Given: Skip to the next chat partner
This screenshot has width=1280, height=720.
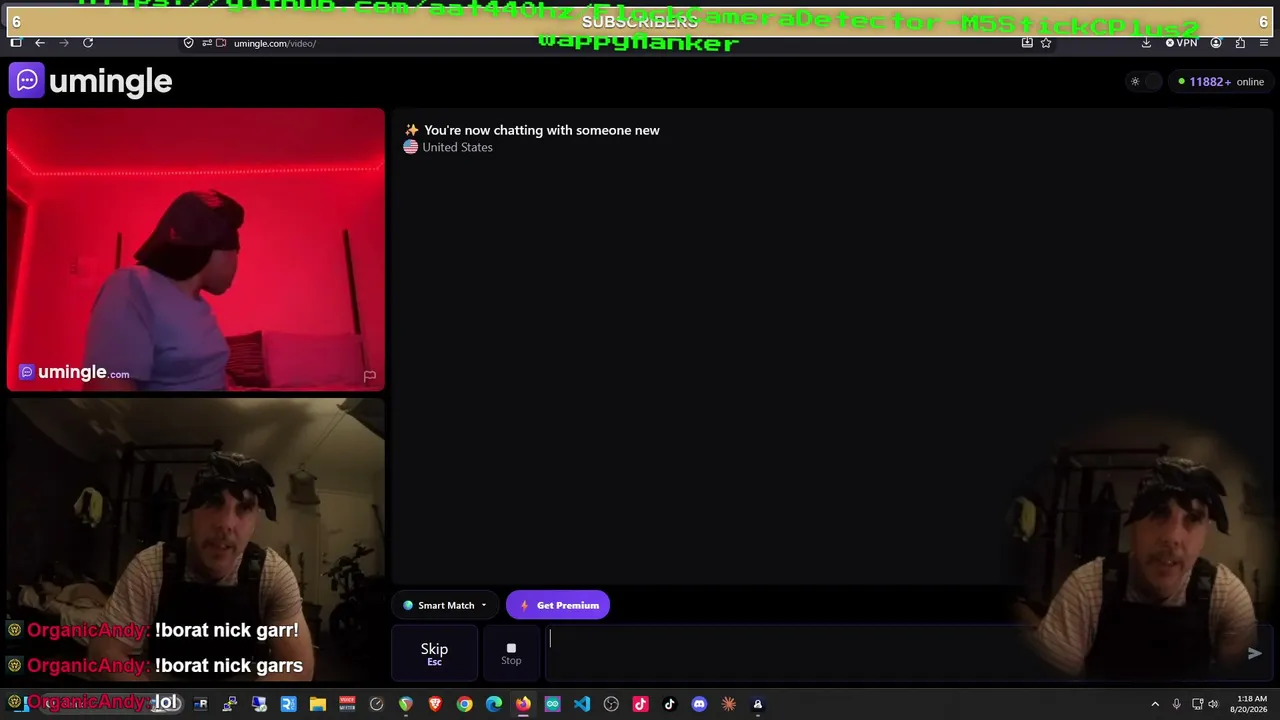Looking at the screenshot, I should coord(434,652).
